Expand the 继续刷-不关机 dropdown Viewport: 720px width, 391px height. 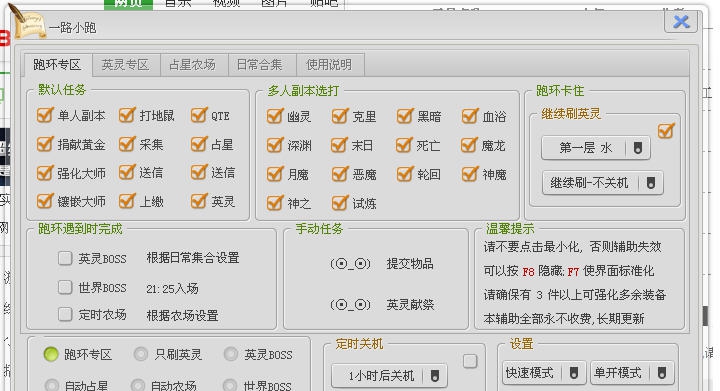click(602, 183)
